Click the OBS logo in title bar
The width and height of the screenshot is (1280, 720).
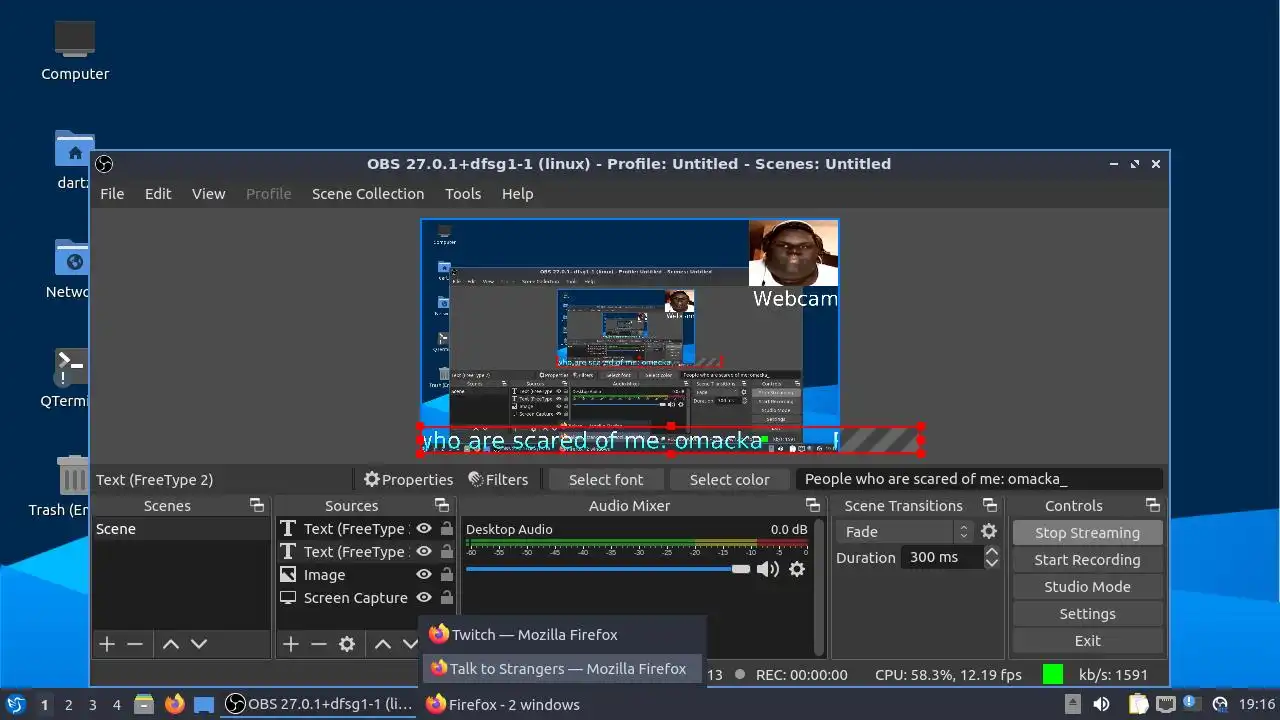pyautogui.click(x=104, y=164)
